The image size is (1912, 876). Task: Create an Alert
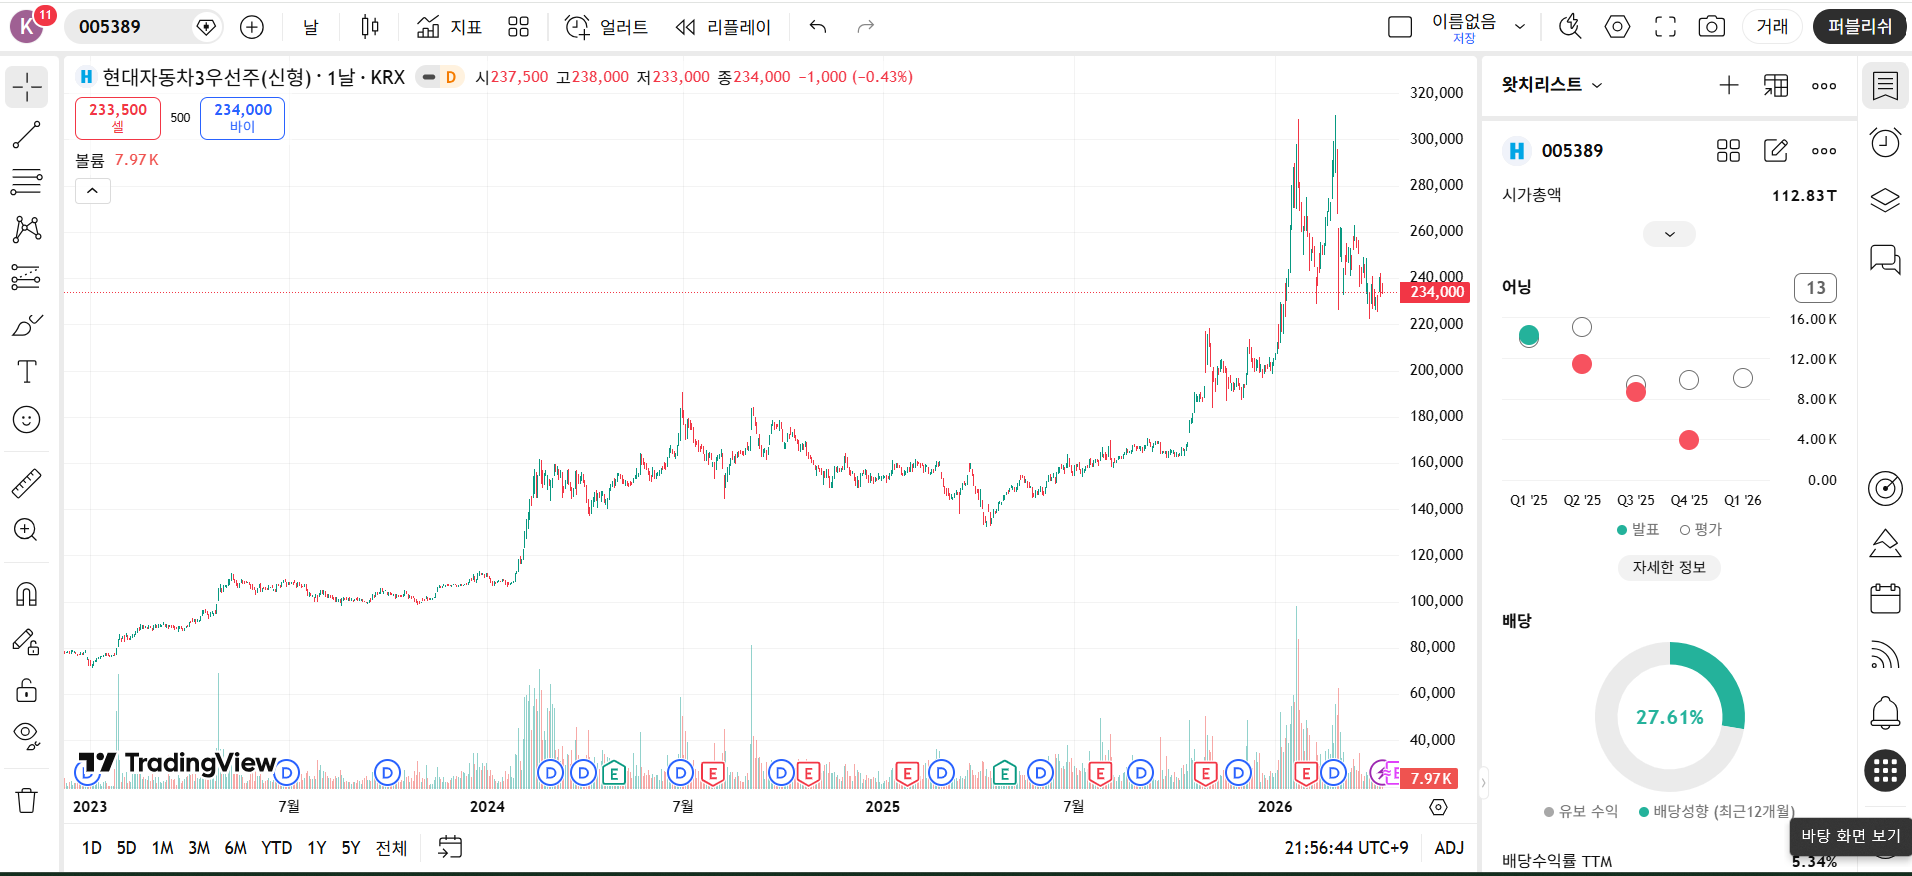606,27
